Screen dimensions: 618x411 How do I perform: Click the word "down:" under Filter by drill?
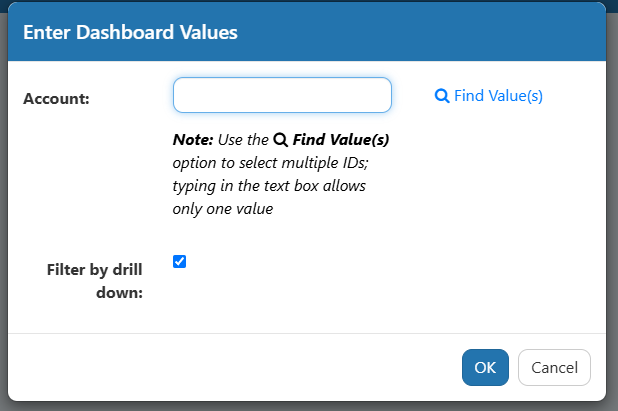coord(119,293)
